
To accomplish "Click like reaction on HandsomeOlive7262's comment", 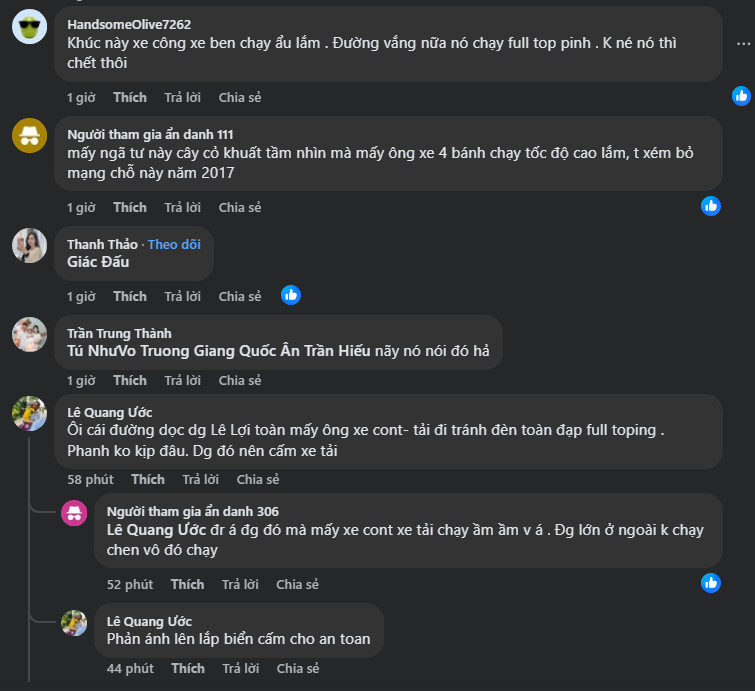I will pyautogui.click(x=741, y=96).
